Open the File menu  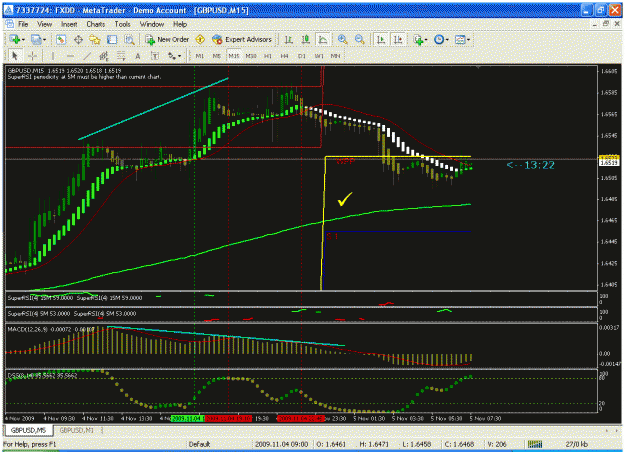click(x=23, y=24)
